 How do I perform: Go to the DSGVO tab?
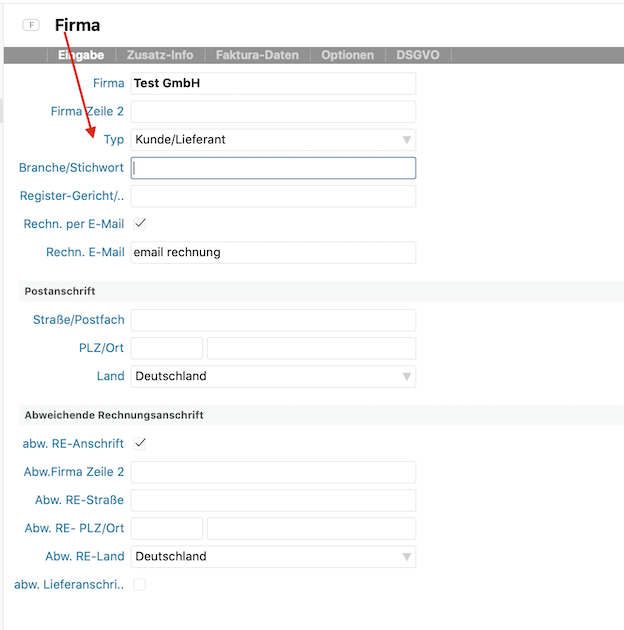(x=417, y=55)
